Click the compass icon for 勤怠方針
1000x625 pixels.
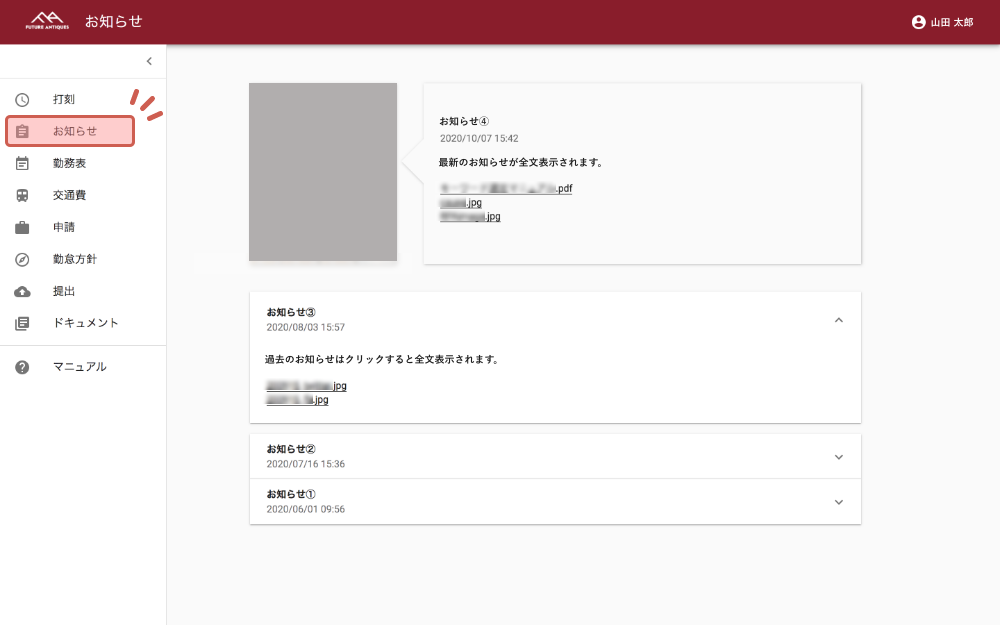pyautogui.click(x=22, y=259)
